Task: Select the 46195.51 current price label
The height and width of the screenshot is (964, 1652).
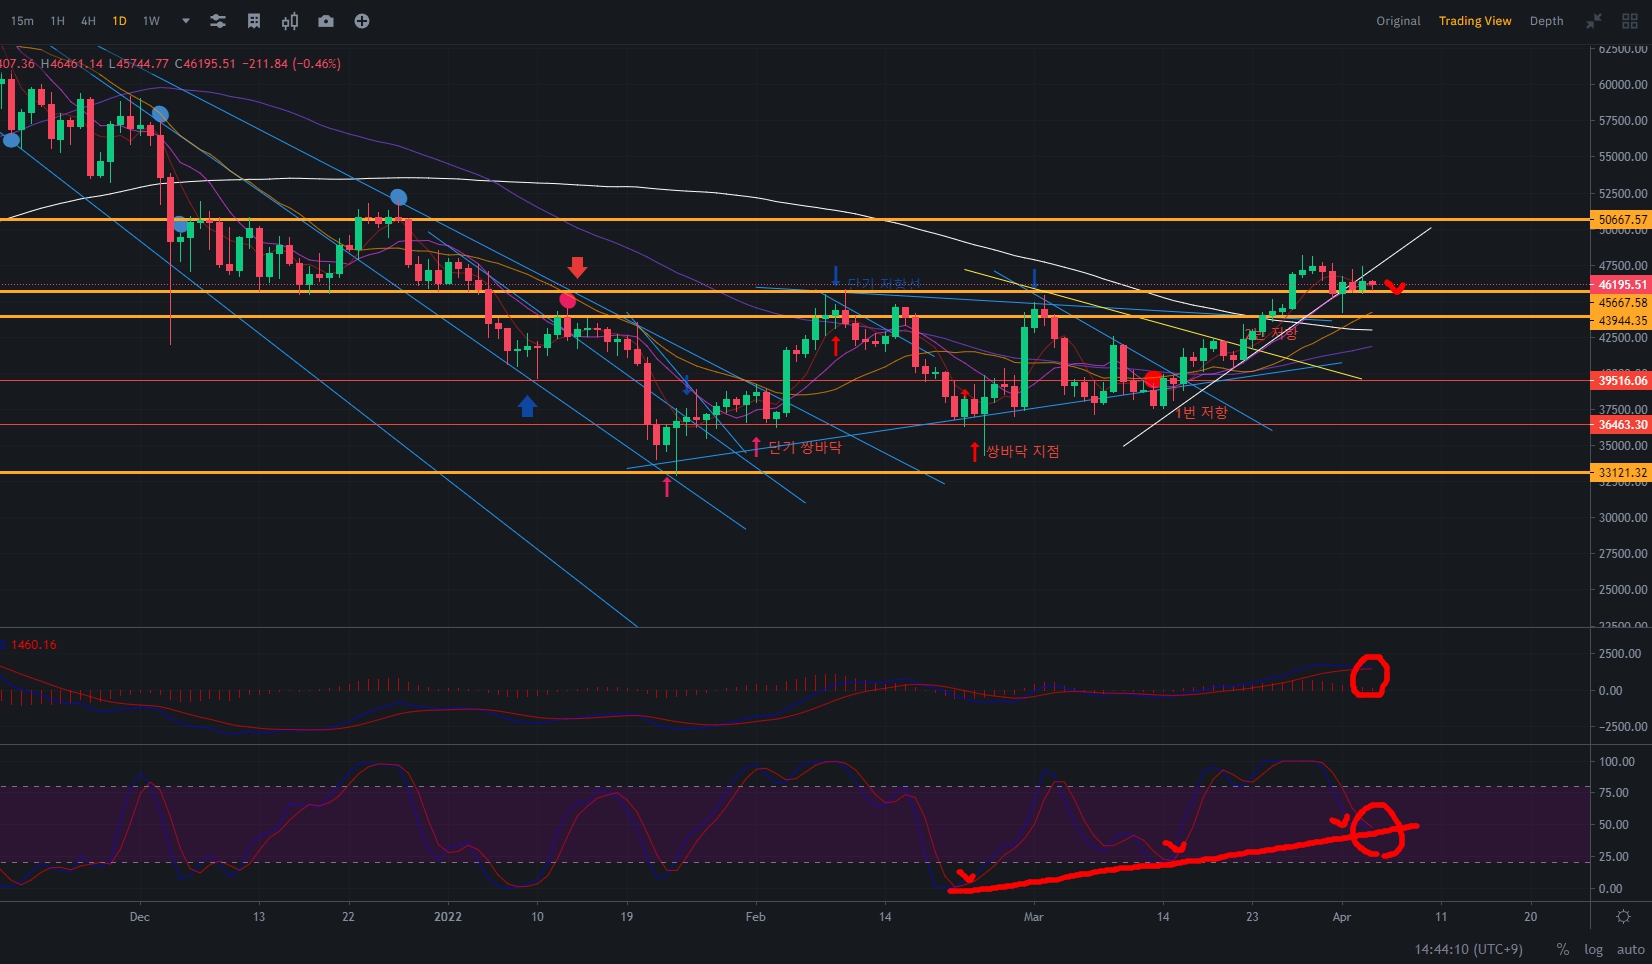Action: pos(1621,285)
